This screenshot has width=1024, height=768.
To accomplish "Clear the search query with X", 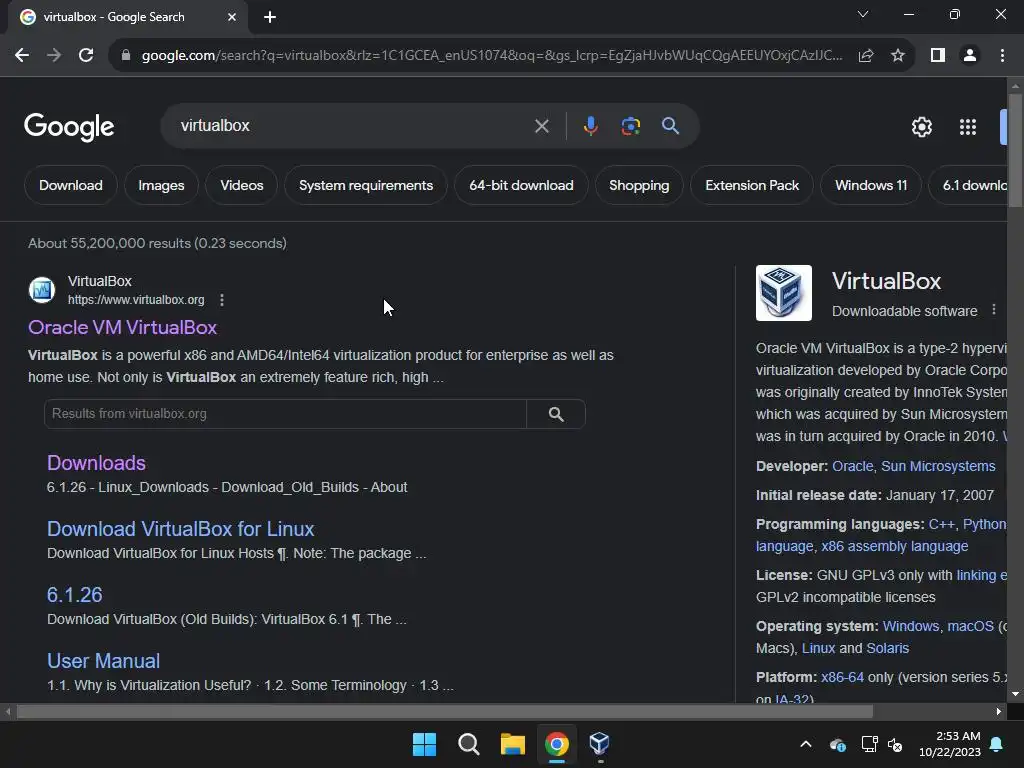I will (x=541, y=126).
